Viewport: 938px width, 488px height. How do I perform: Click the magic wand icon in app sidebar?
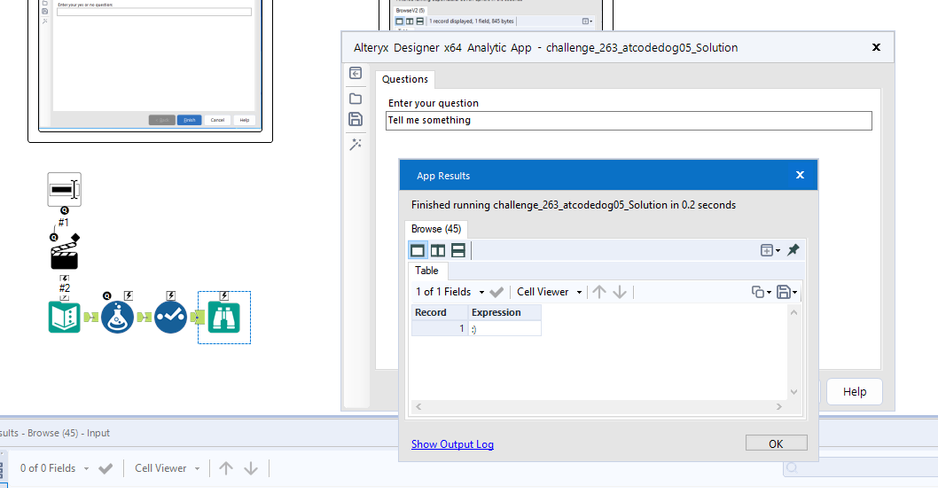pyautogui.click(x=355, y=144)
